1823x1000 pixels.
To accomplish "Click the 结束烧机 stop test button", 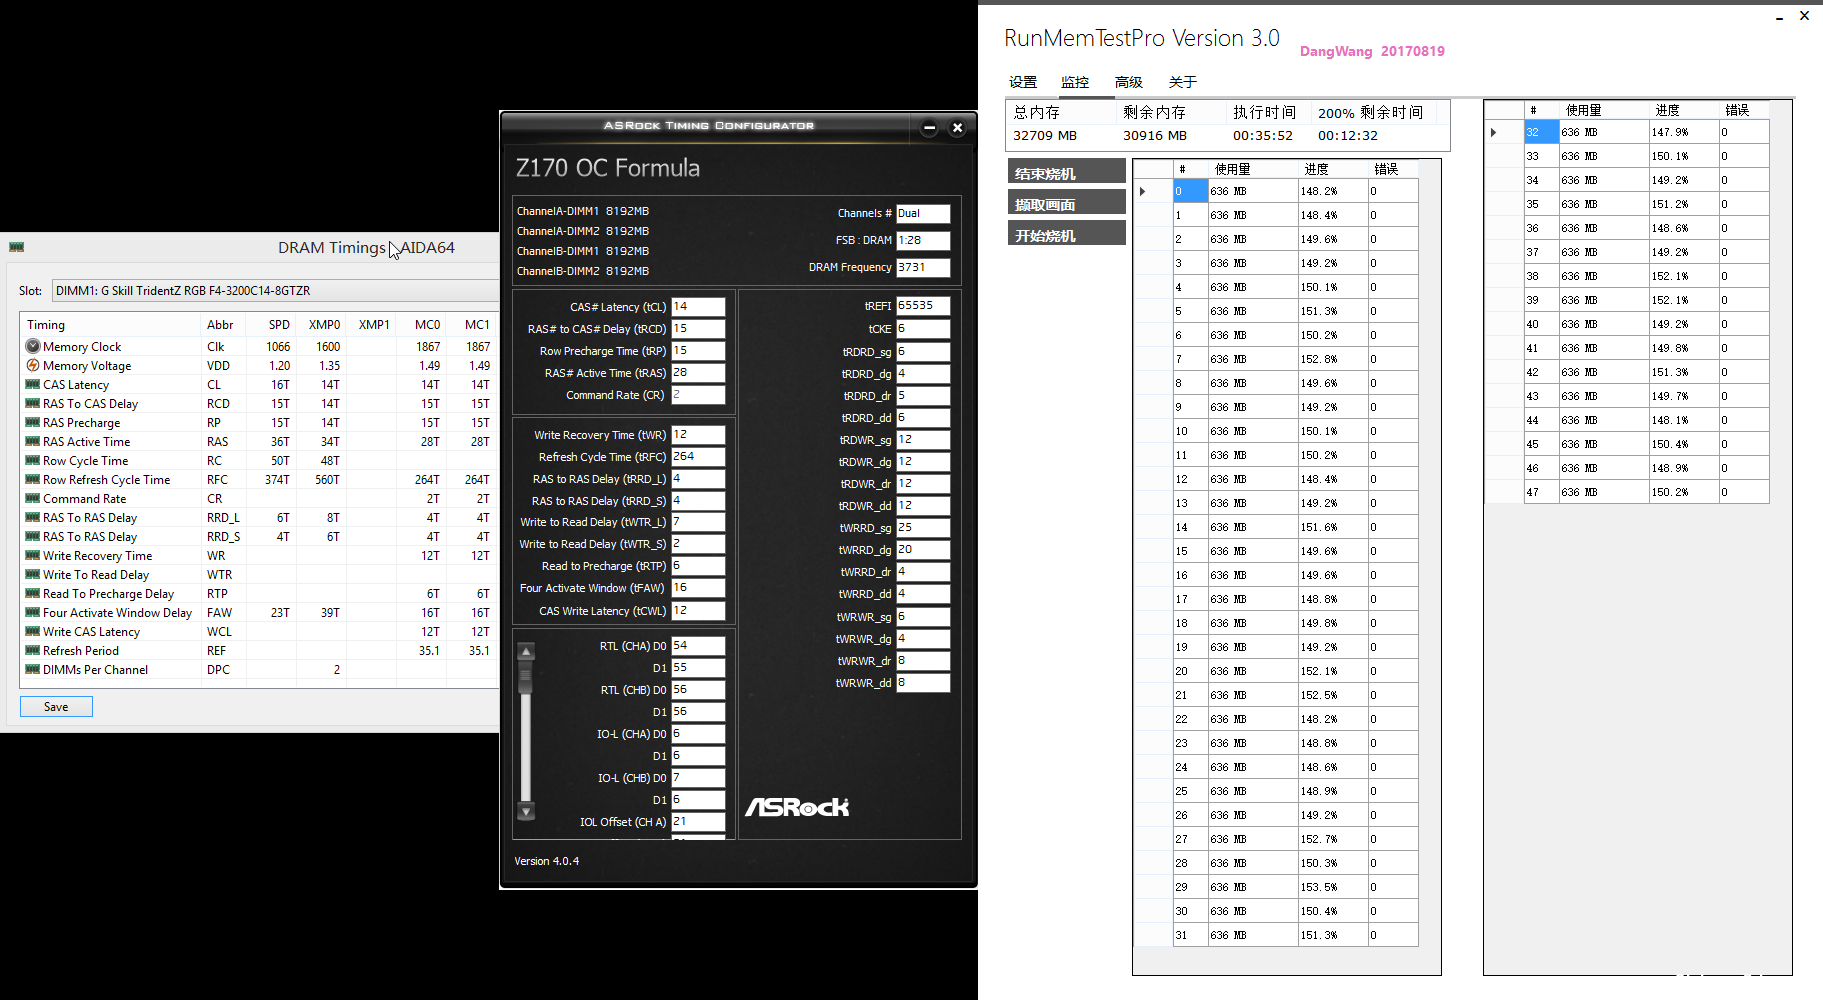I will click(x=1067, y=172).
